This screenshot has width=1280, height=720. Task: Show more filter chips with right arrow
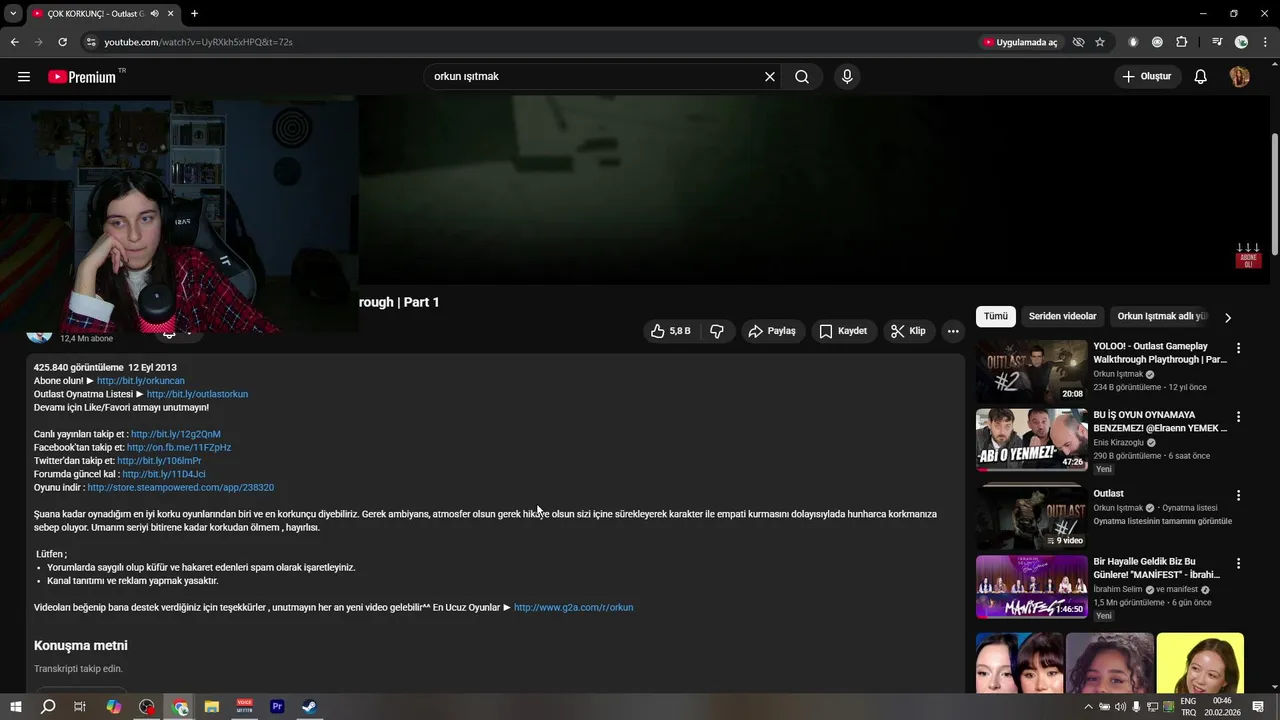click(x=1228, y=317)
